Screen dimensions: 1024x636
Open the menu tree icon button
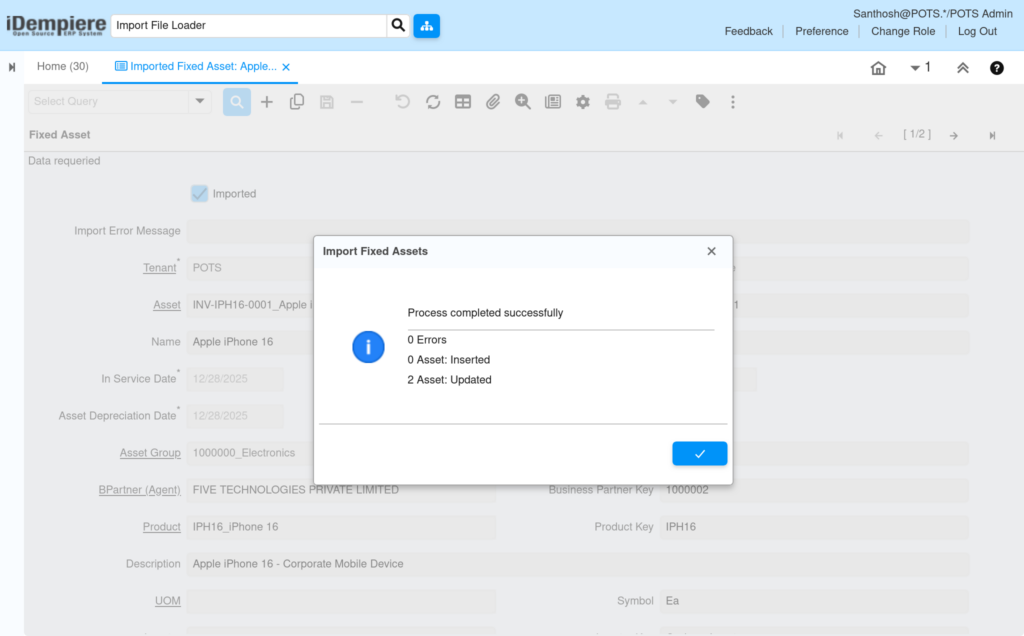pyautogui.click(x=426, y=25)
